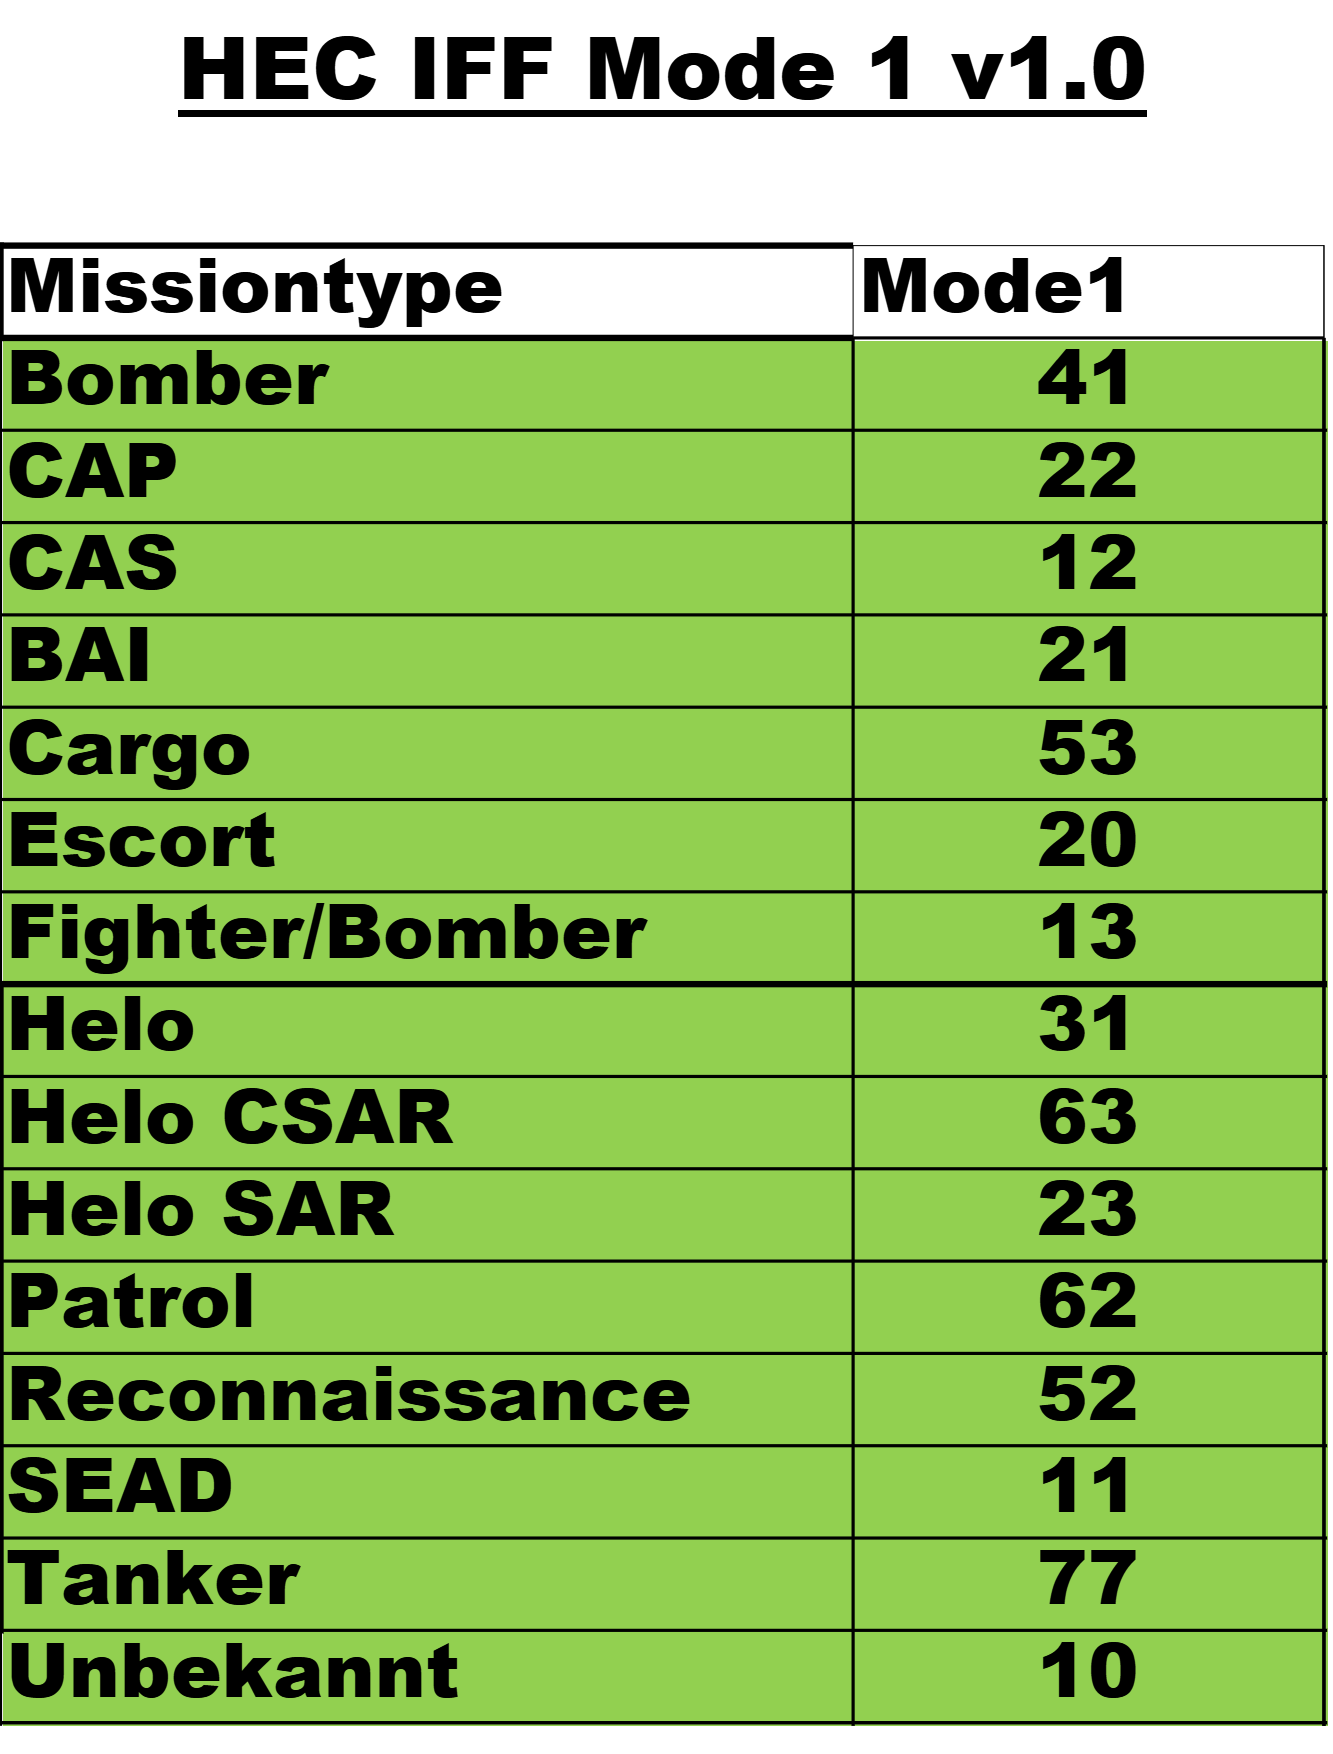
Task: Select the Missiontype column header
Action: 256,289
